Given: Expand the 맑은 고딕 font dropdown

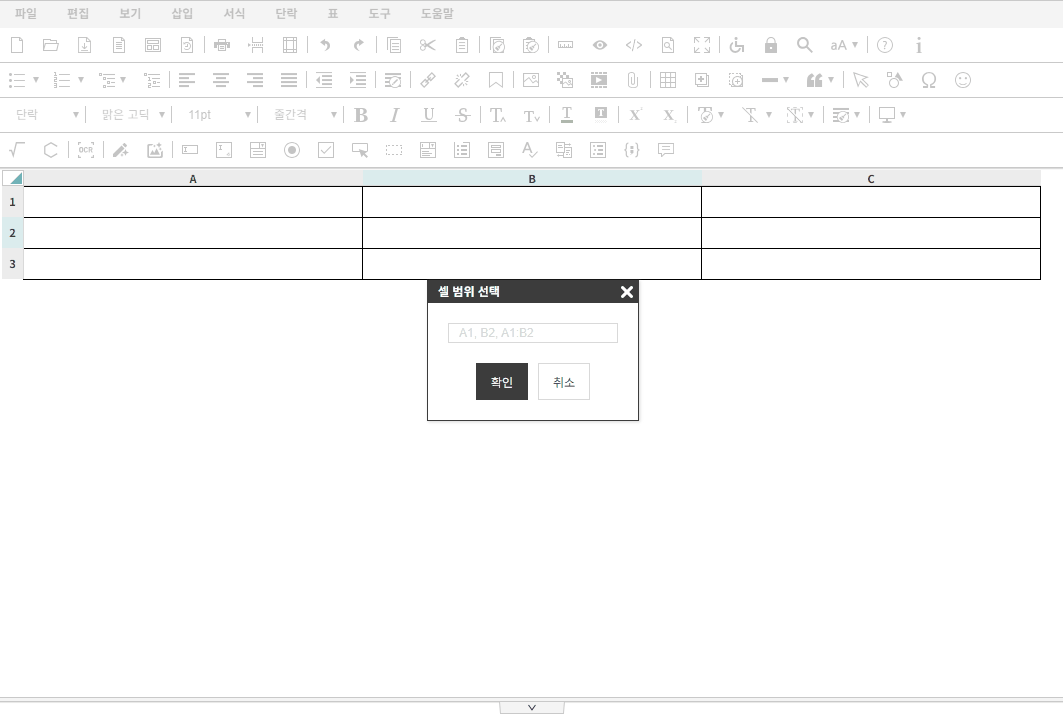Looking at the screenshot, I should (x=133, y=115).
